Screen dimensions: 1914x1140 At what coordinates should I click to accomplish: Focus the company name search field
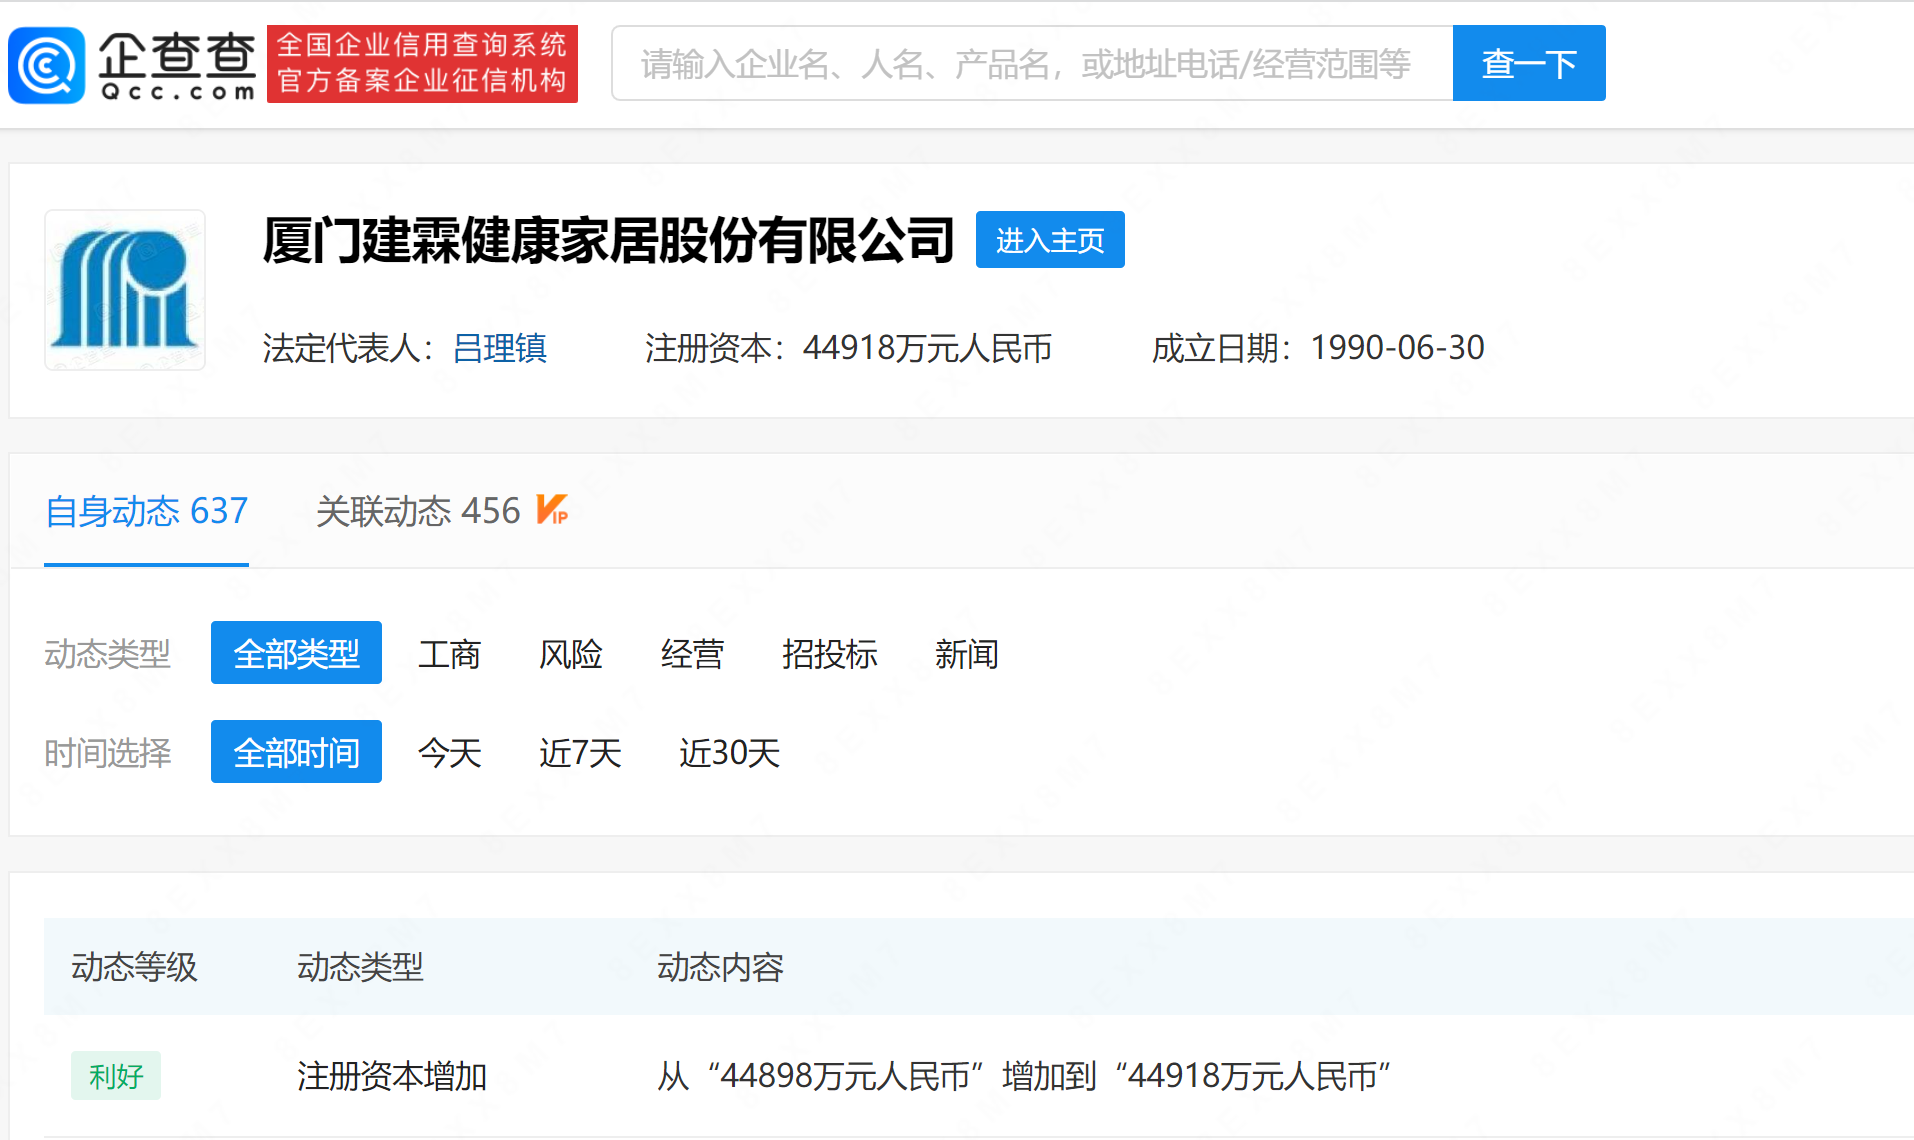pos(1030,64)
